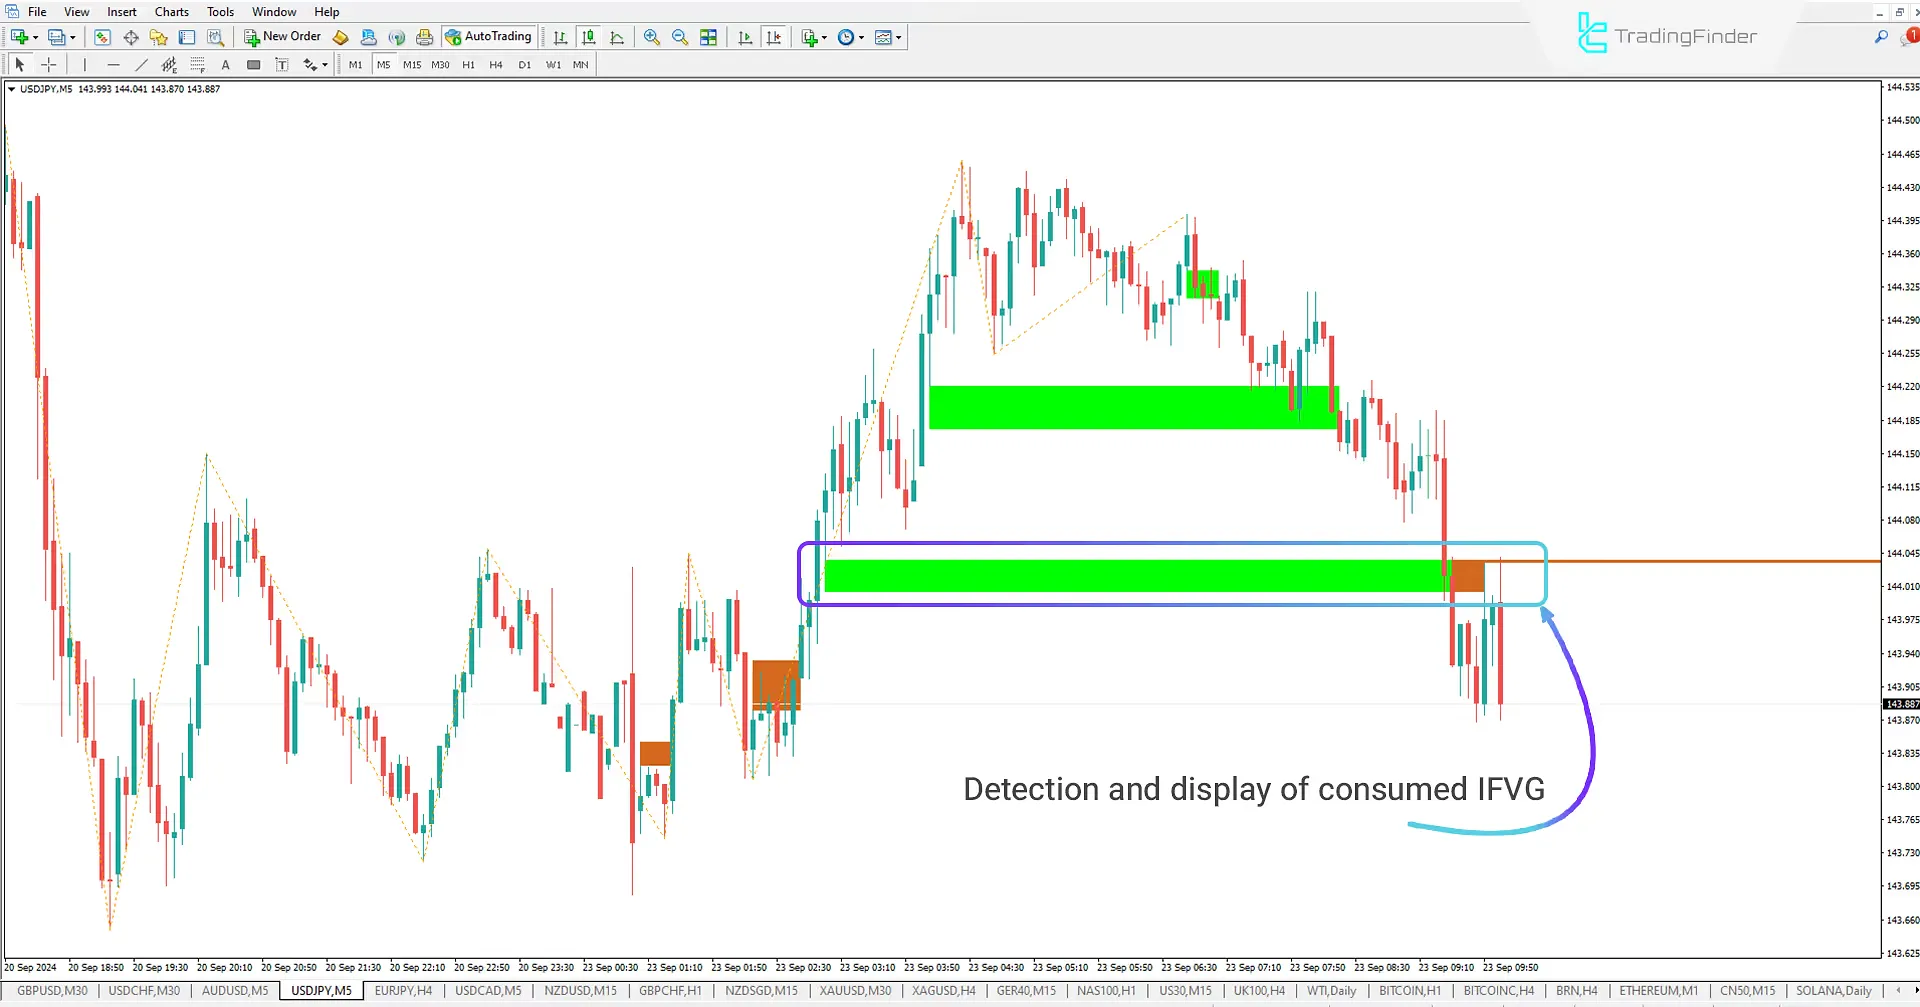Pick the Horizontal Line drawing tool
Viewport: 1920px width, 1007px height.
click(x=113, y=65)
